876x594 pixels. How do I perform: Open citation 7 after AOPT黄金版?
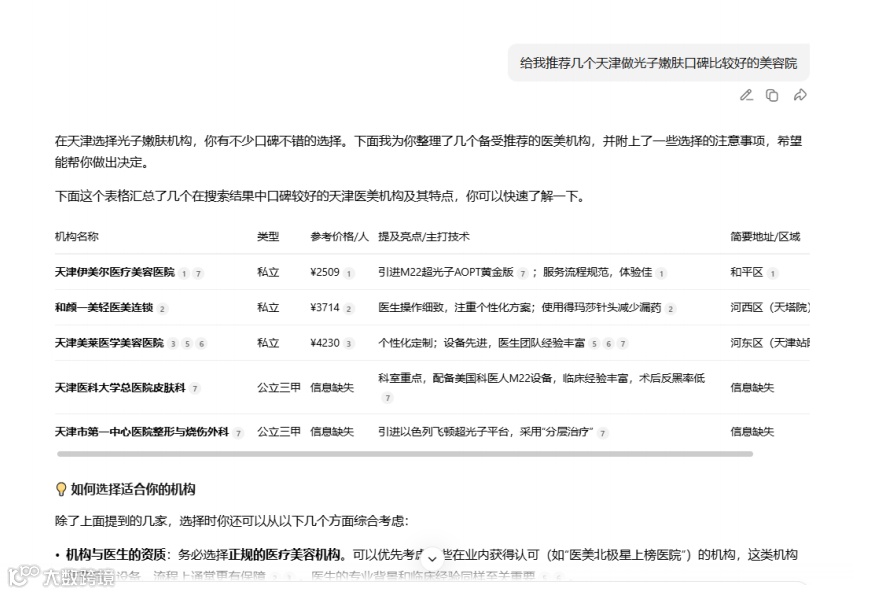pos(523,274)
